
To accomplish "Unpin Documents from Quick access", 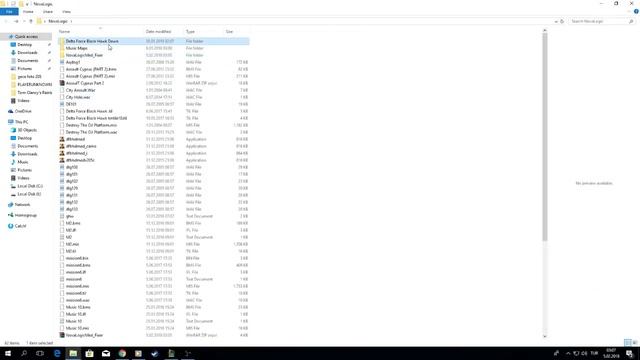I will [x=49, y=60].
